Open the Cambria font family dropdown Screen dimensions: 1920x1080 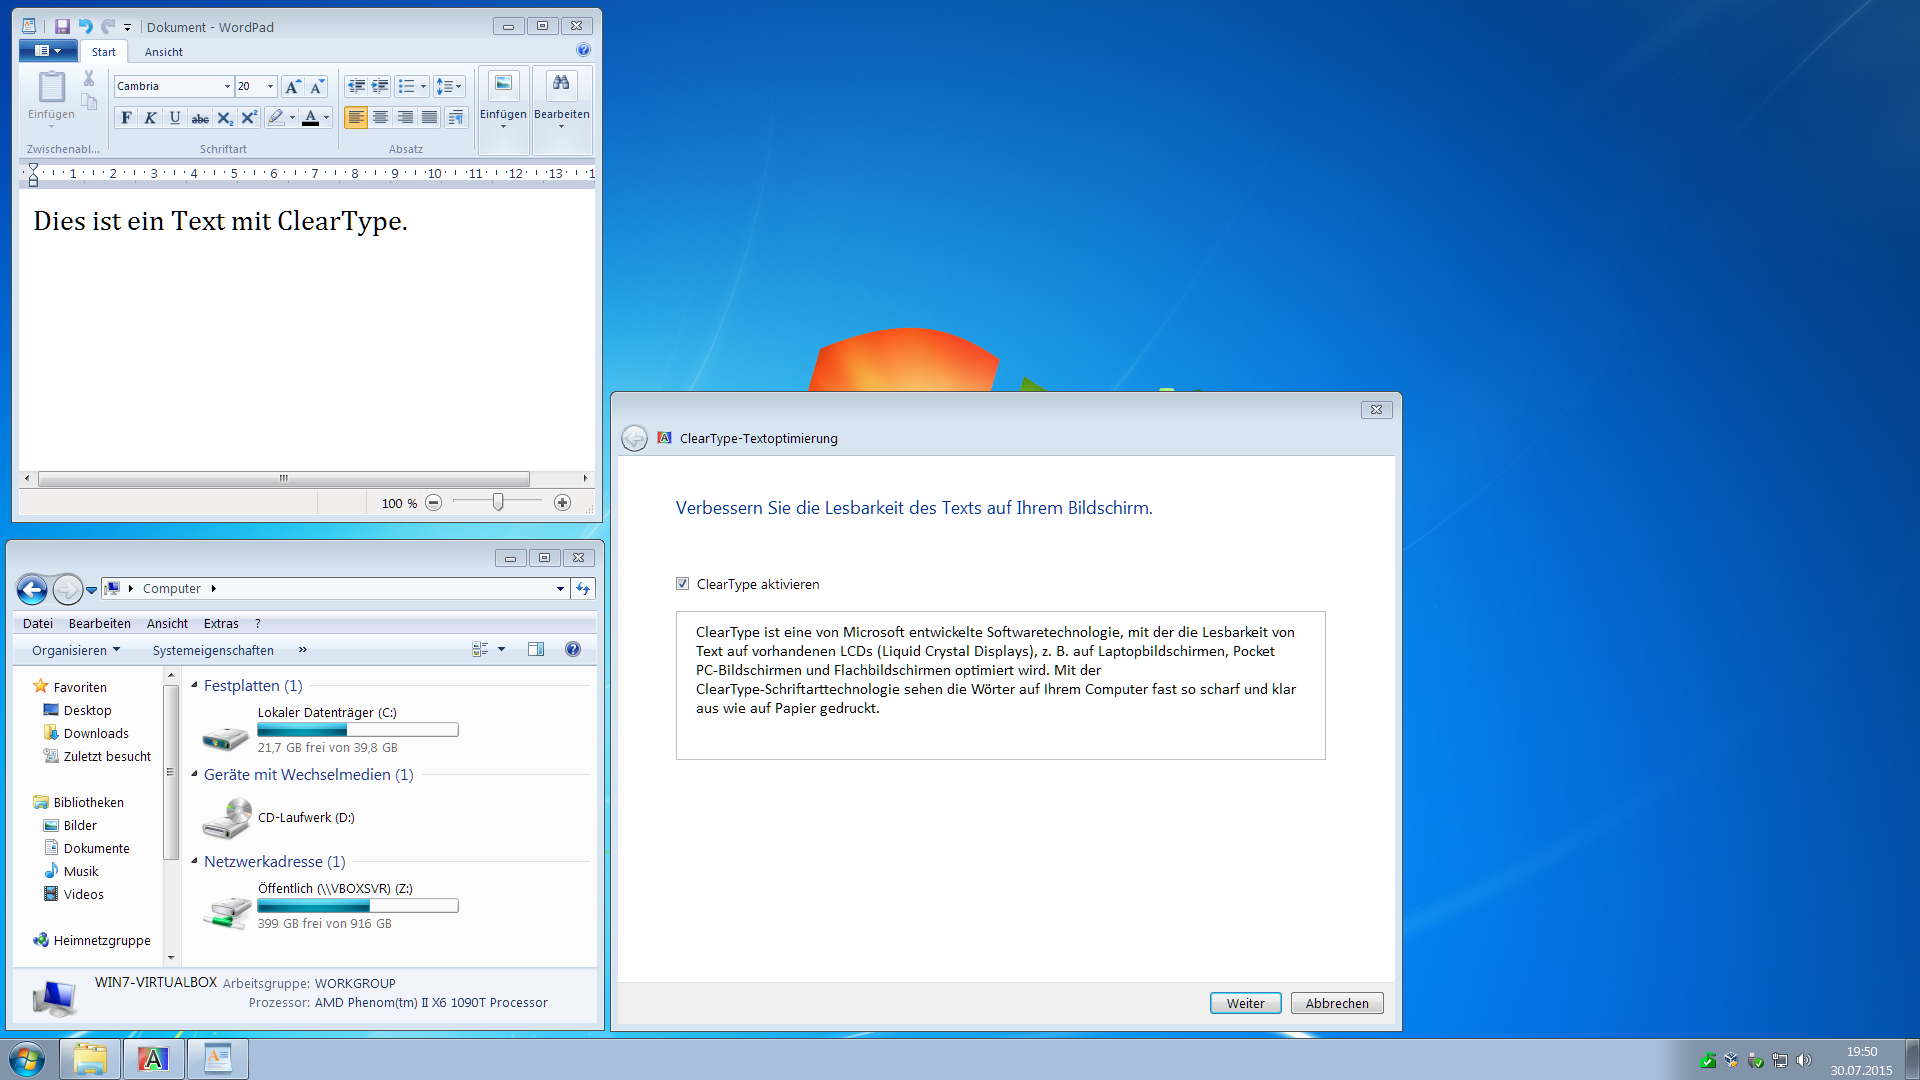click(x=227, y=87)
